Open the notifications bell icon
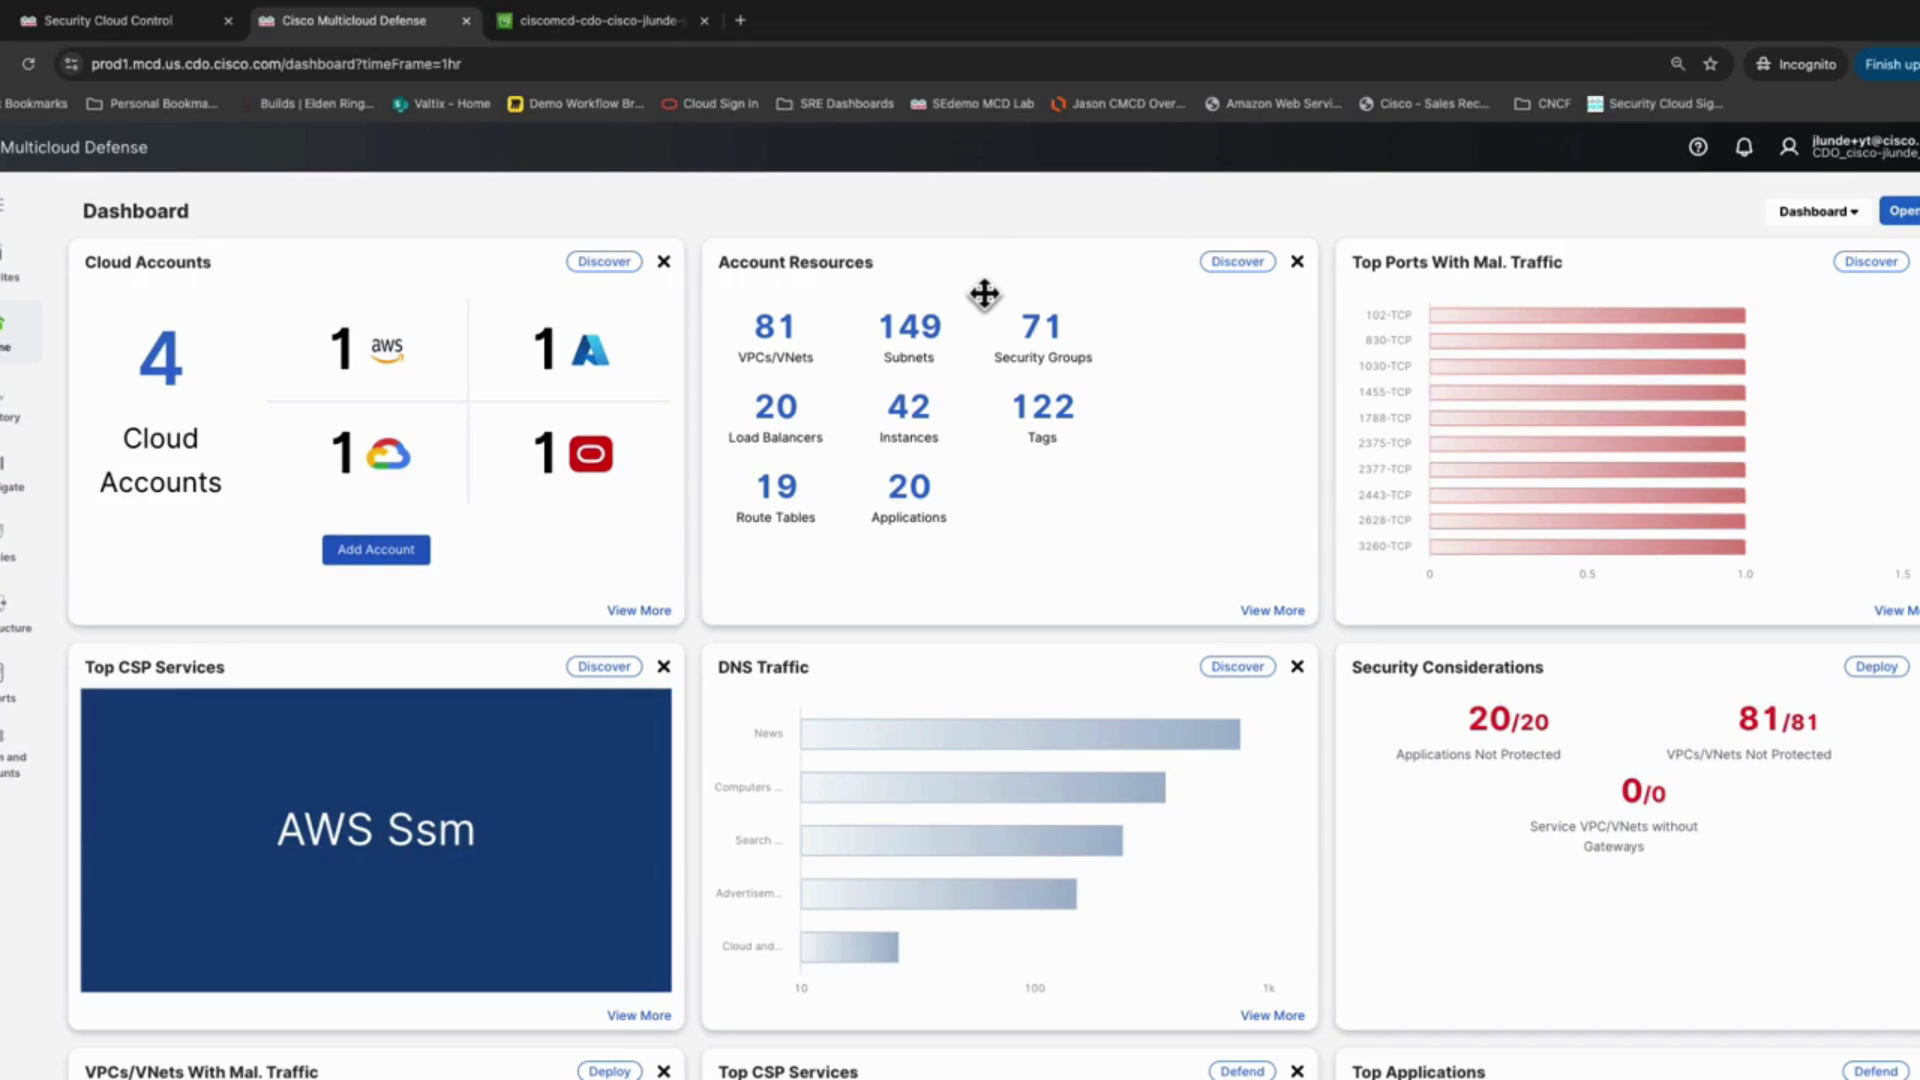Image resolution: width=1920 pixels, height=1080 pixels. pyautogui.click(x=1744, y=147)
